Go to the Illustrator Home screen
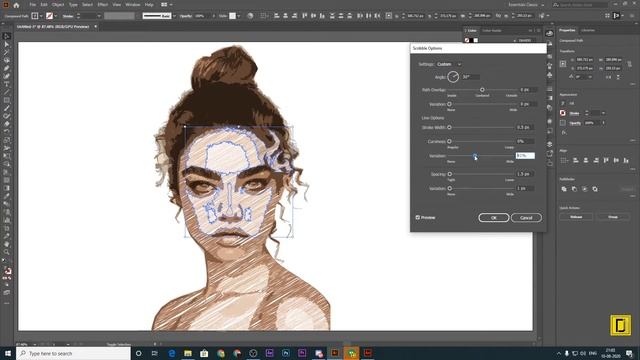 point(16,5)
